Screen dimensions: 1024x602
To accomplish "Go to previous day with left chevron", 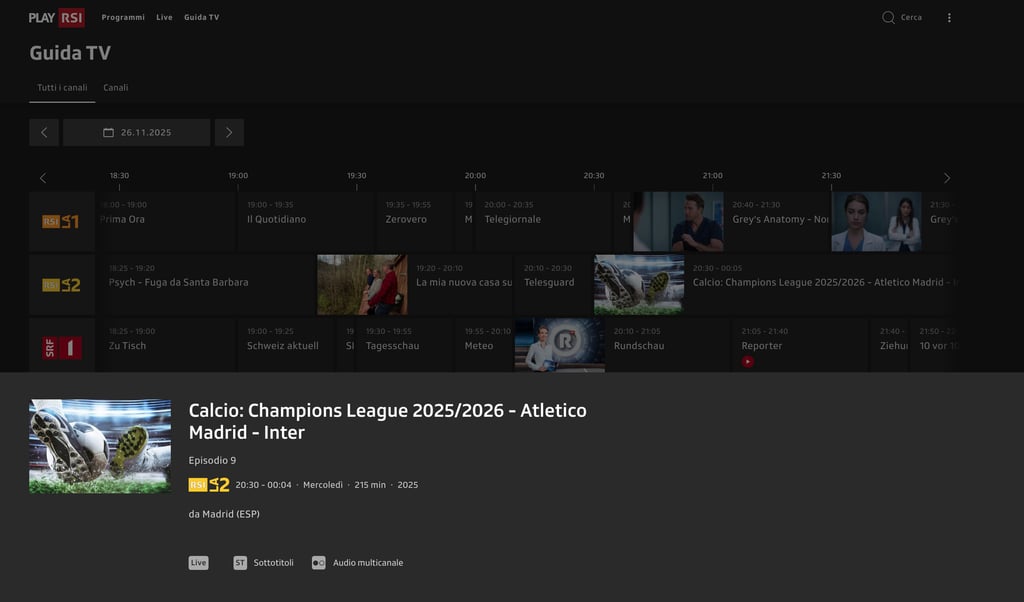I will [44, 133].
